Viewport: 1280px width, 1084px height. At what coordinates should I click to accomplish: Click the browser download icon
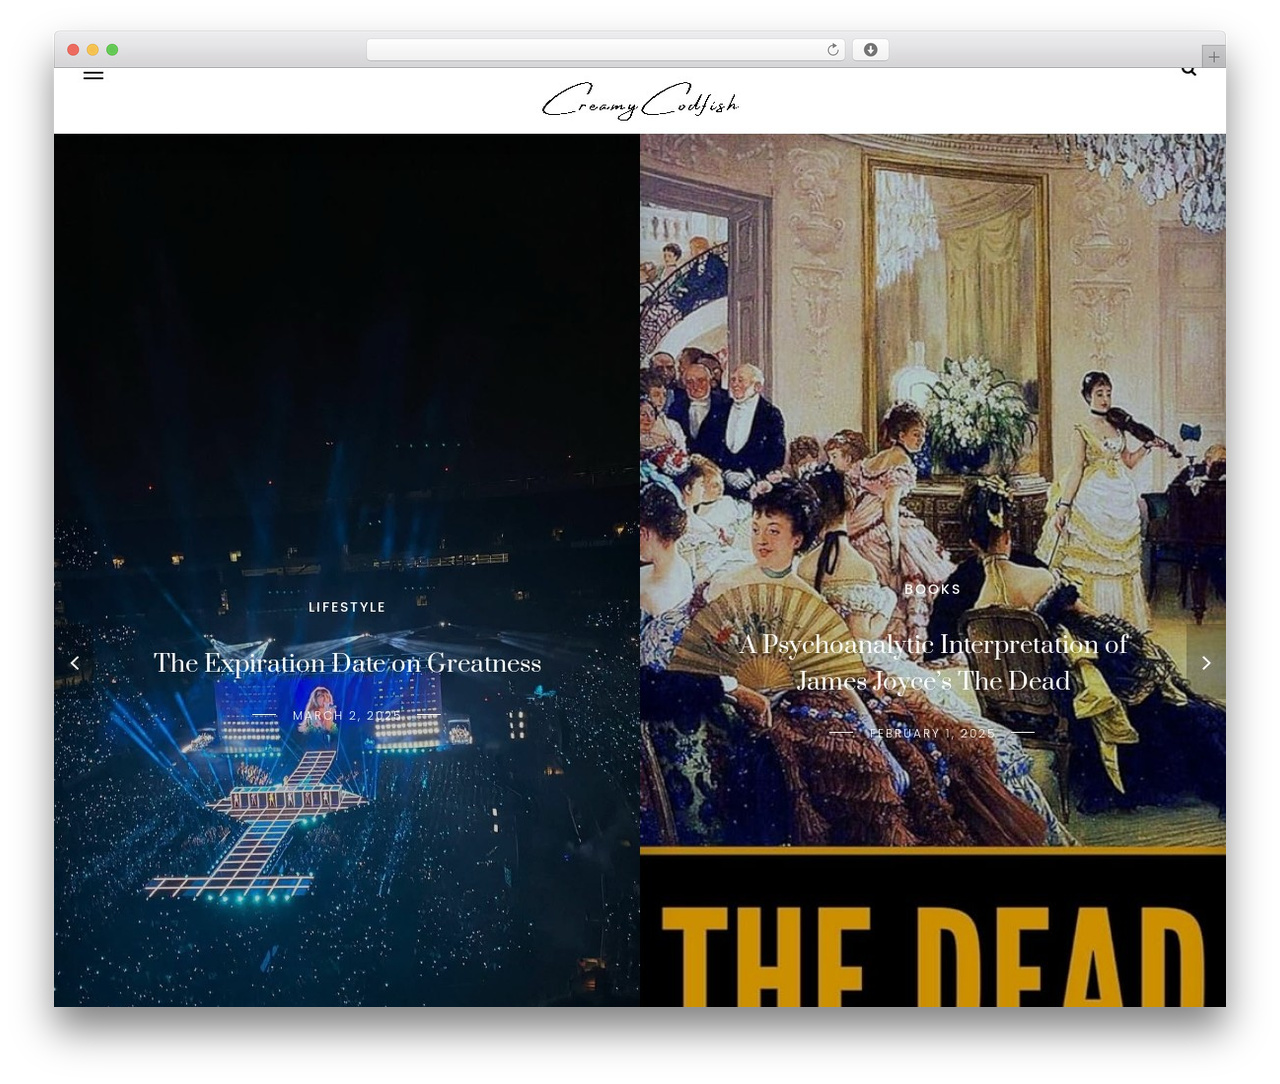coord(870,50)
